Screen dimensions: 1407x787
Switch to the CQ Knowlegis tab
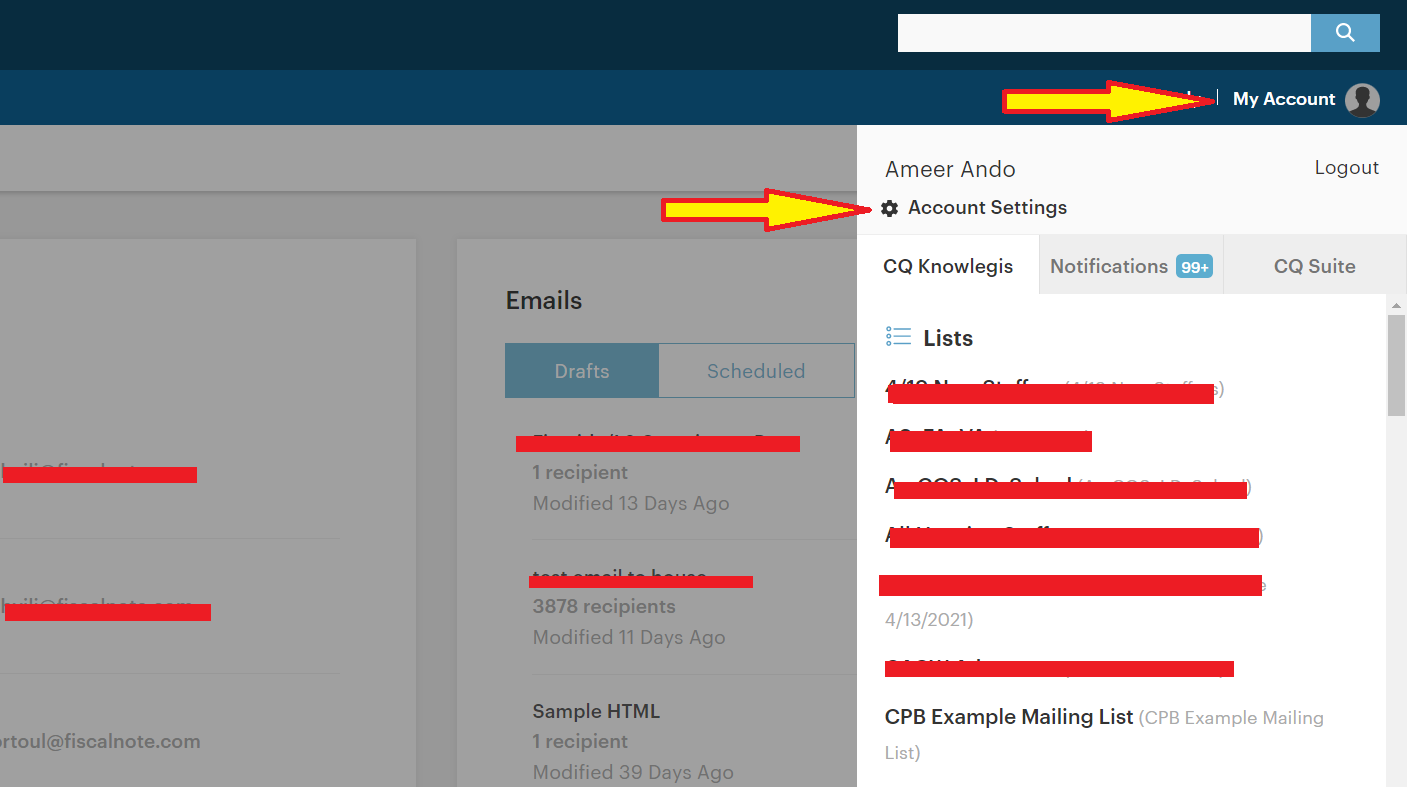pos(947,266)
